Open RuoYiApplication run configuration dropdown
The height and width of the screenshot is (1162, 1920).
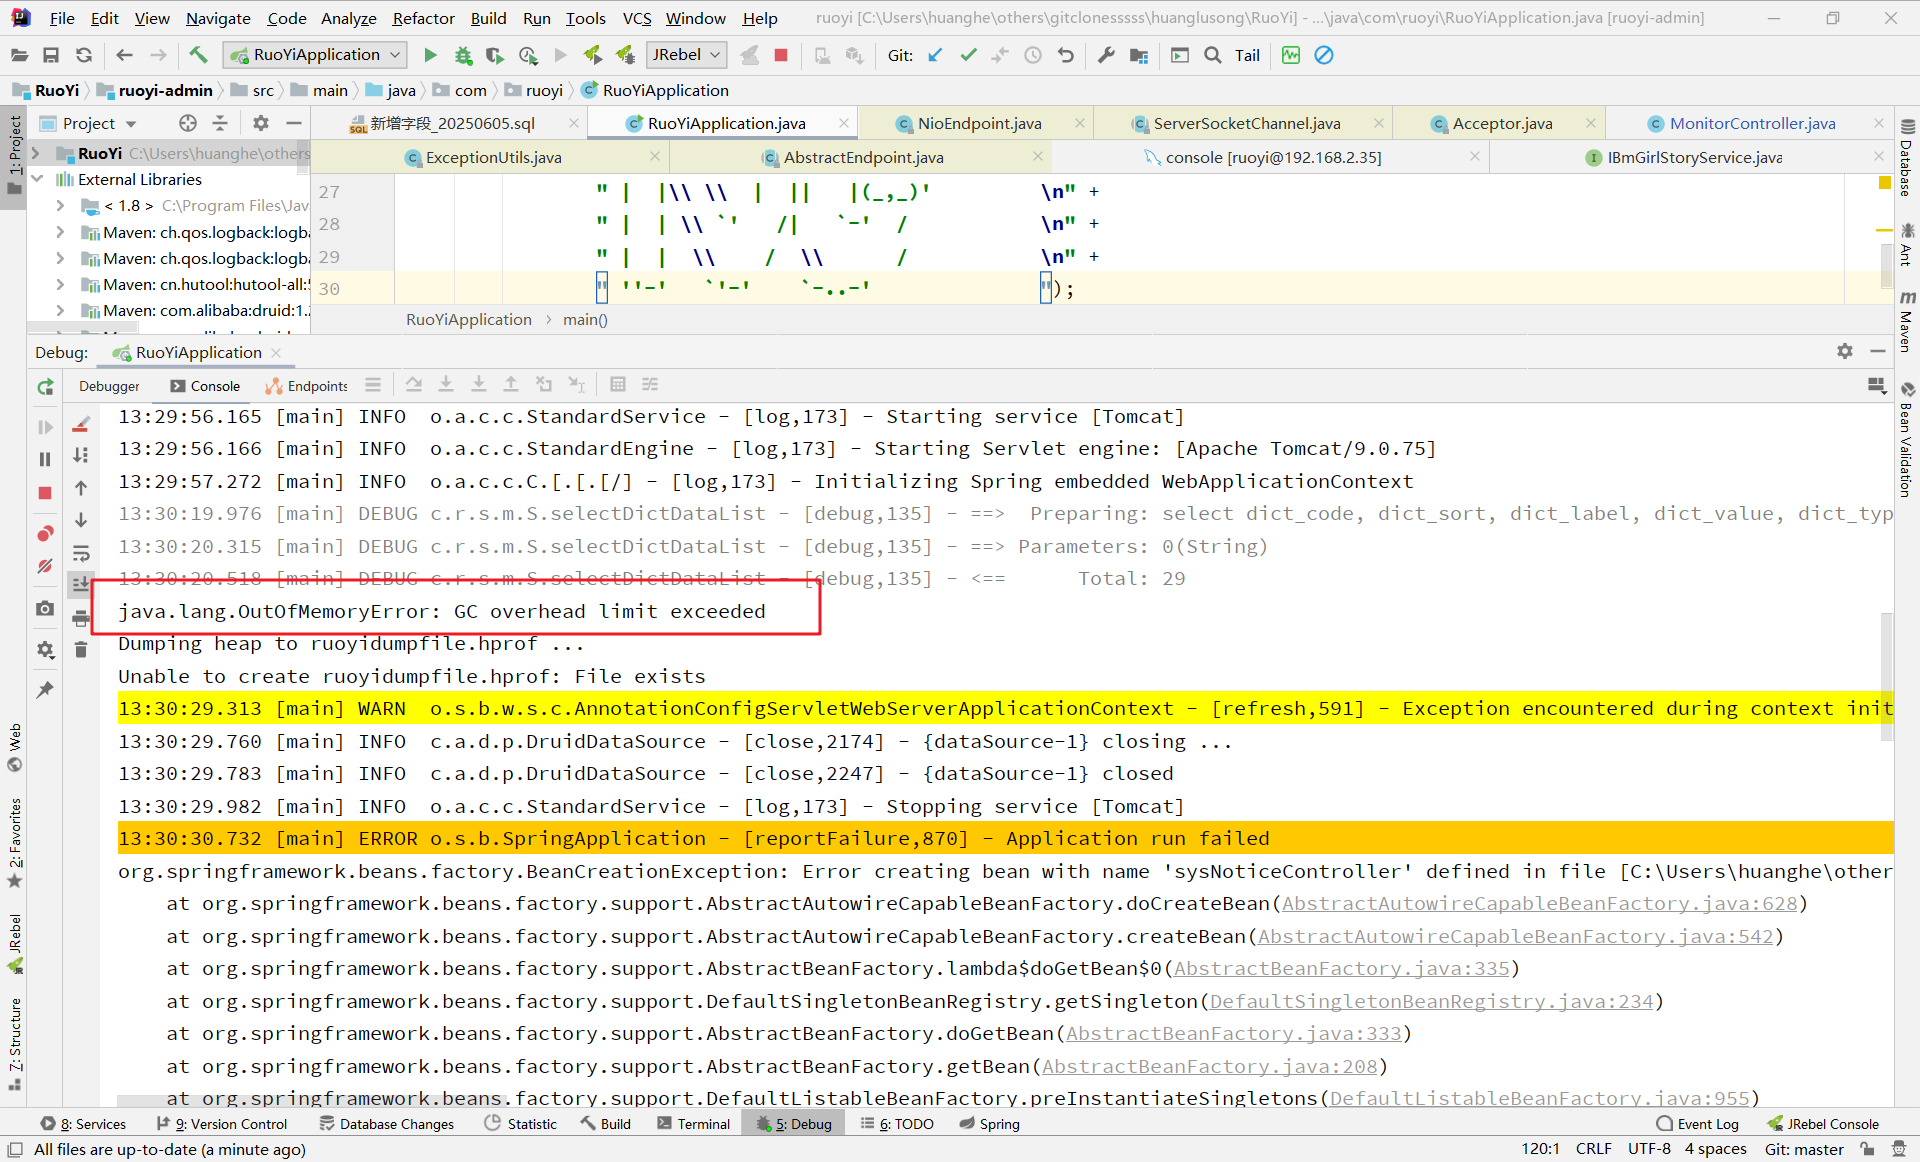[x=316, y=55]
